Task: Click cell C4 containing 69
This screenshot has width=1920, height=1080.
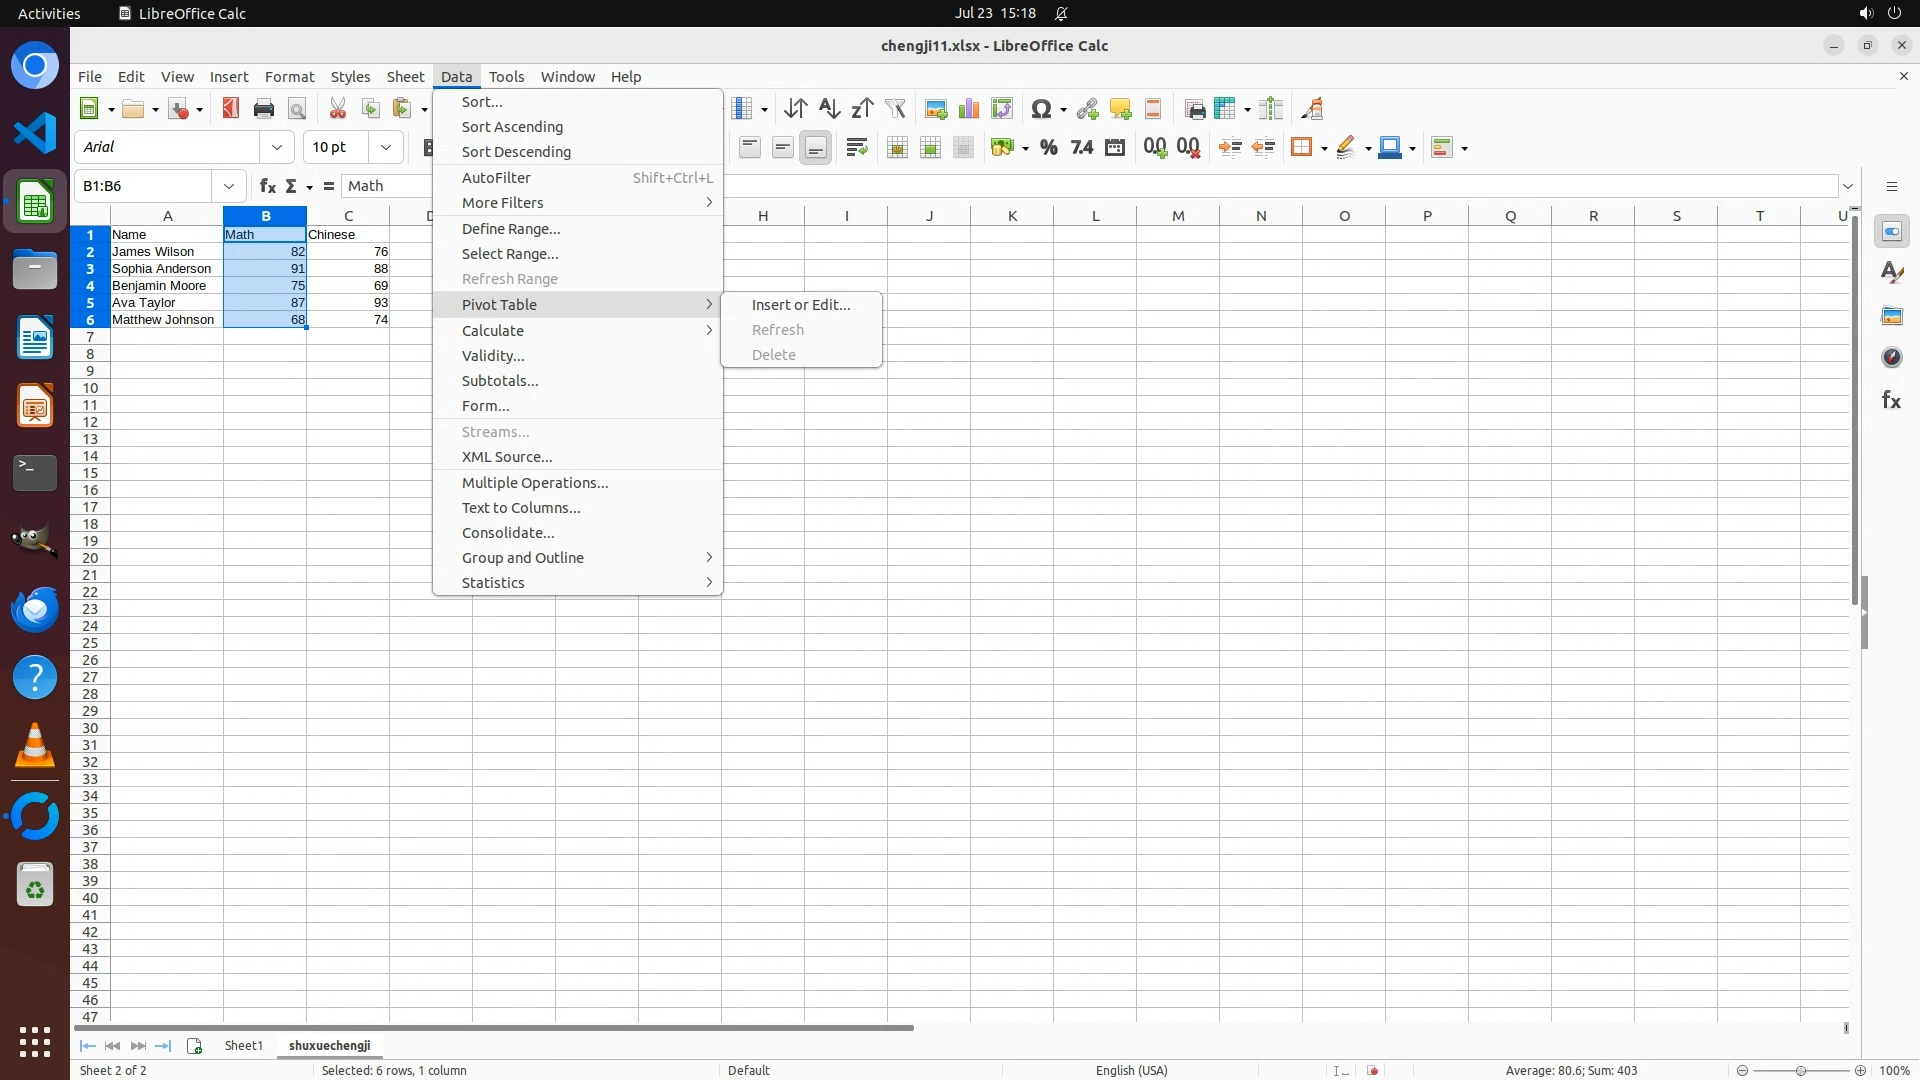Action: (348, 286)
